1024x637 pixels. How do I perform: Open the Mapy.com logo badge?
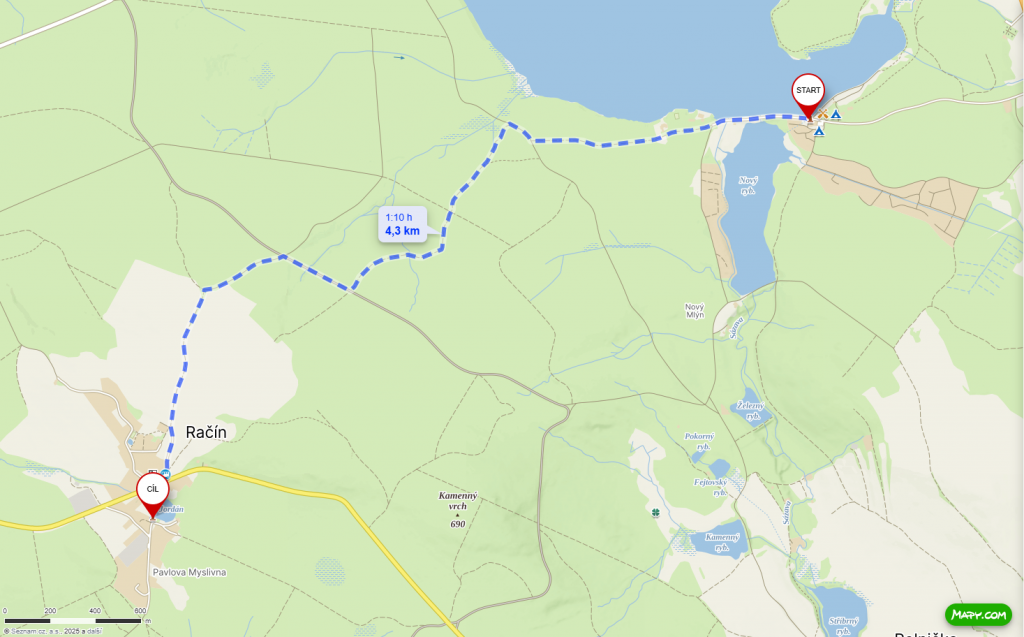(978, 614)
